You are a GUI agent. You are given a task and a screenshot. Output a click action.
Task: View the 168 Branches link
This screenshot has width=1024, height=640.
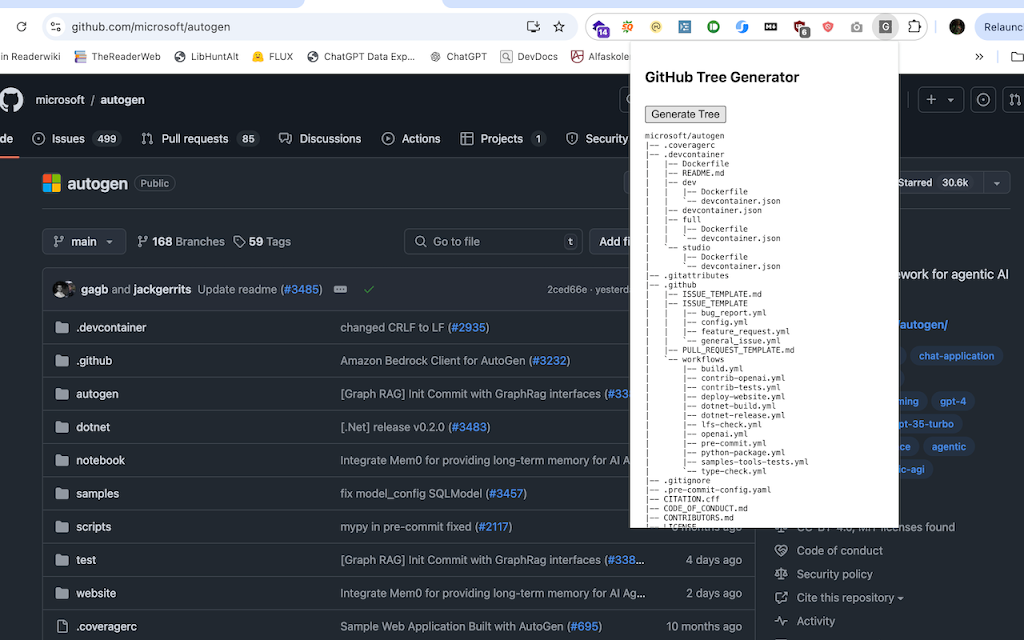181,242
